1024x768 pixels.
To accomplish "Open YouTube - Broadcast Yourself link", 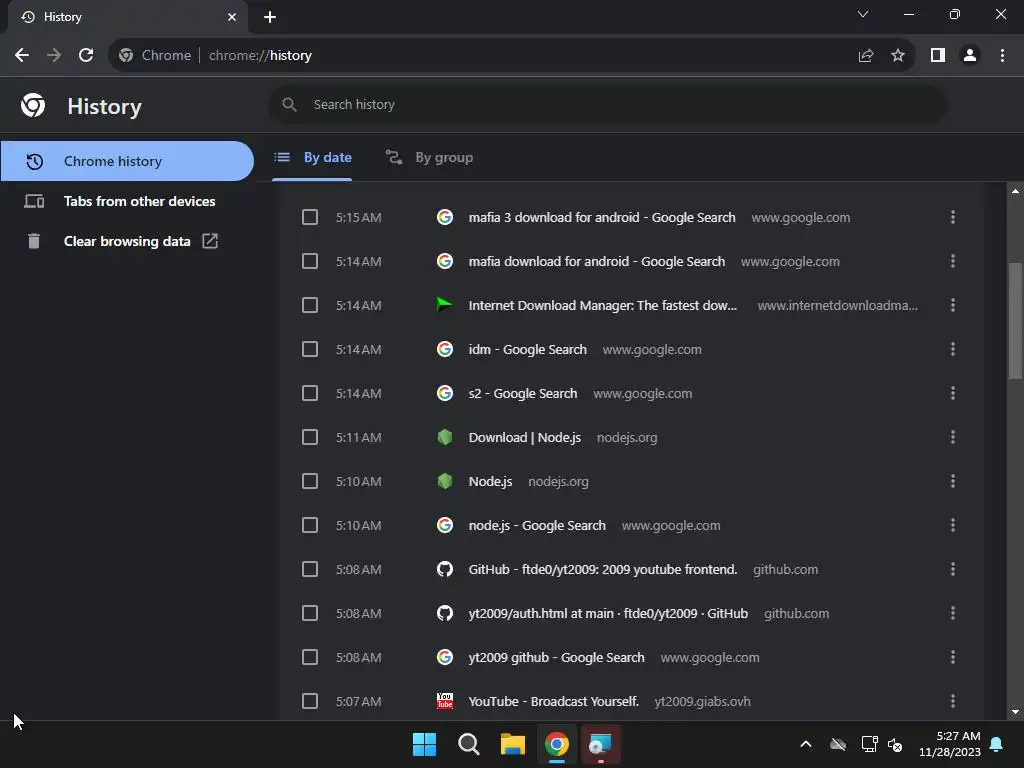I will pyautogui.click(x=553, y=701).
